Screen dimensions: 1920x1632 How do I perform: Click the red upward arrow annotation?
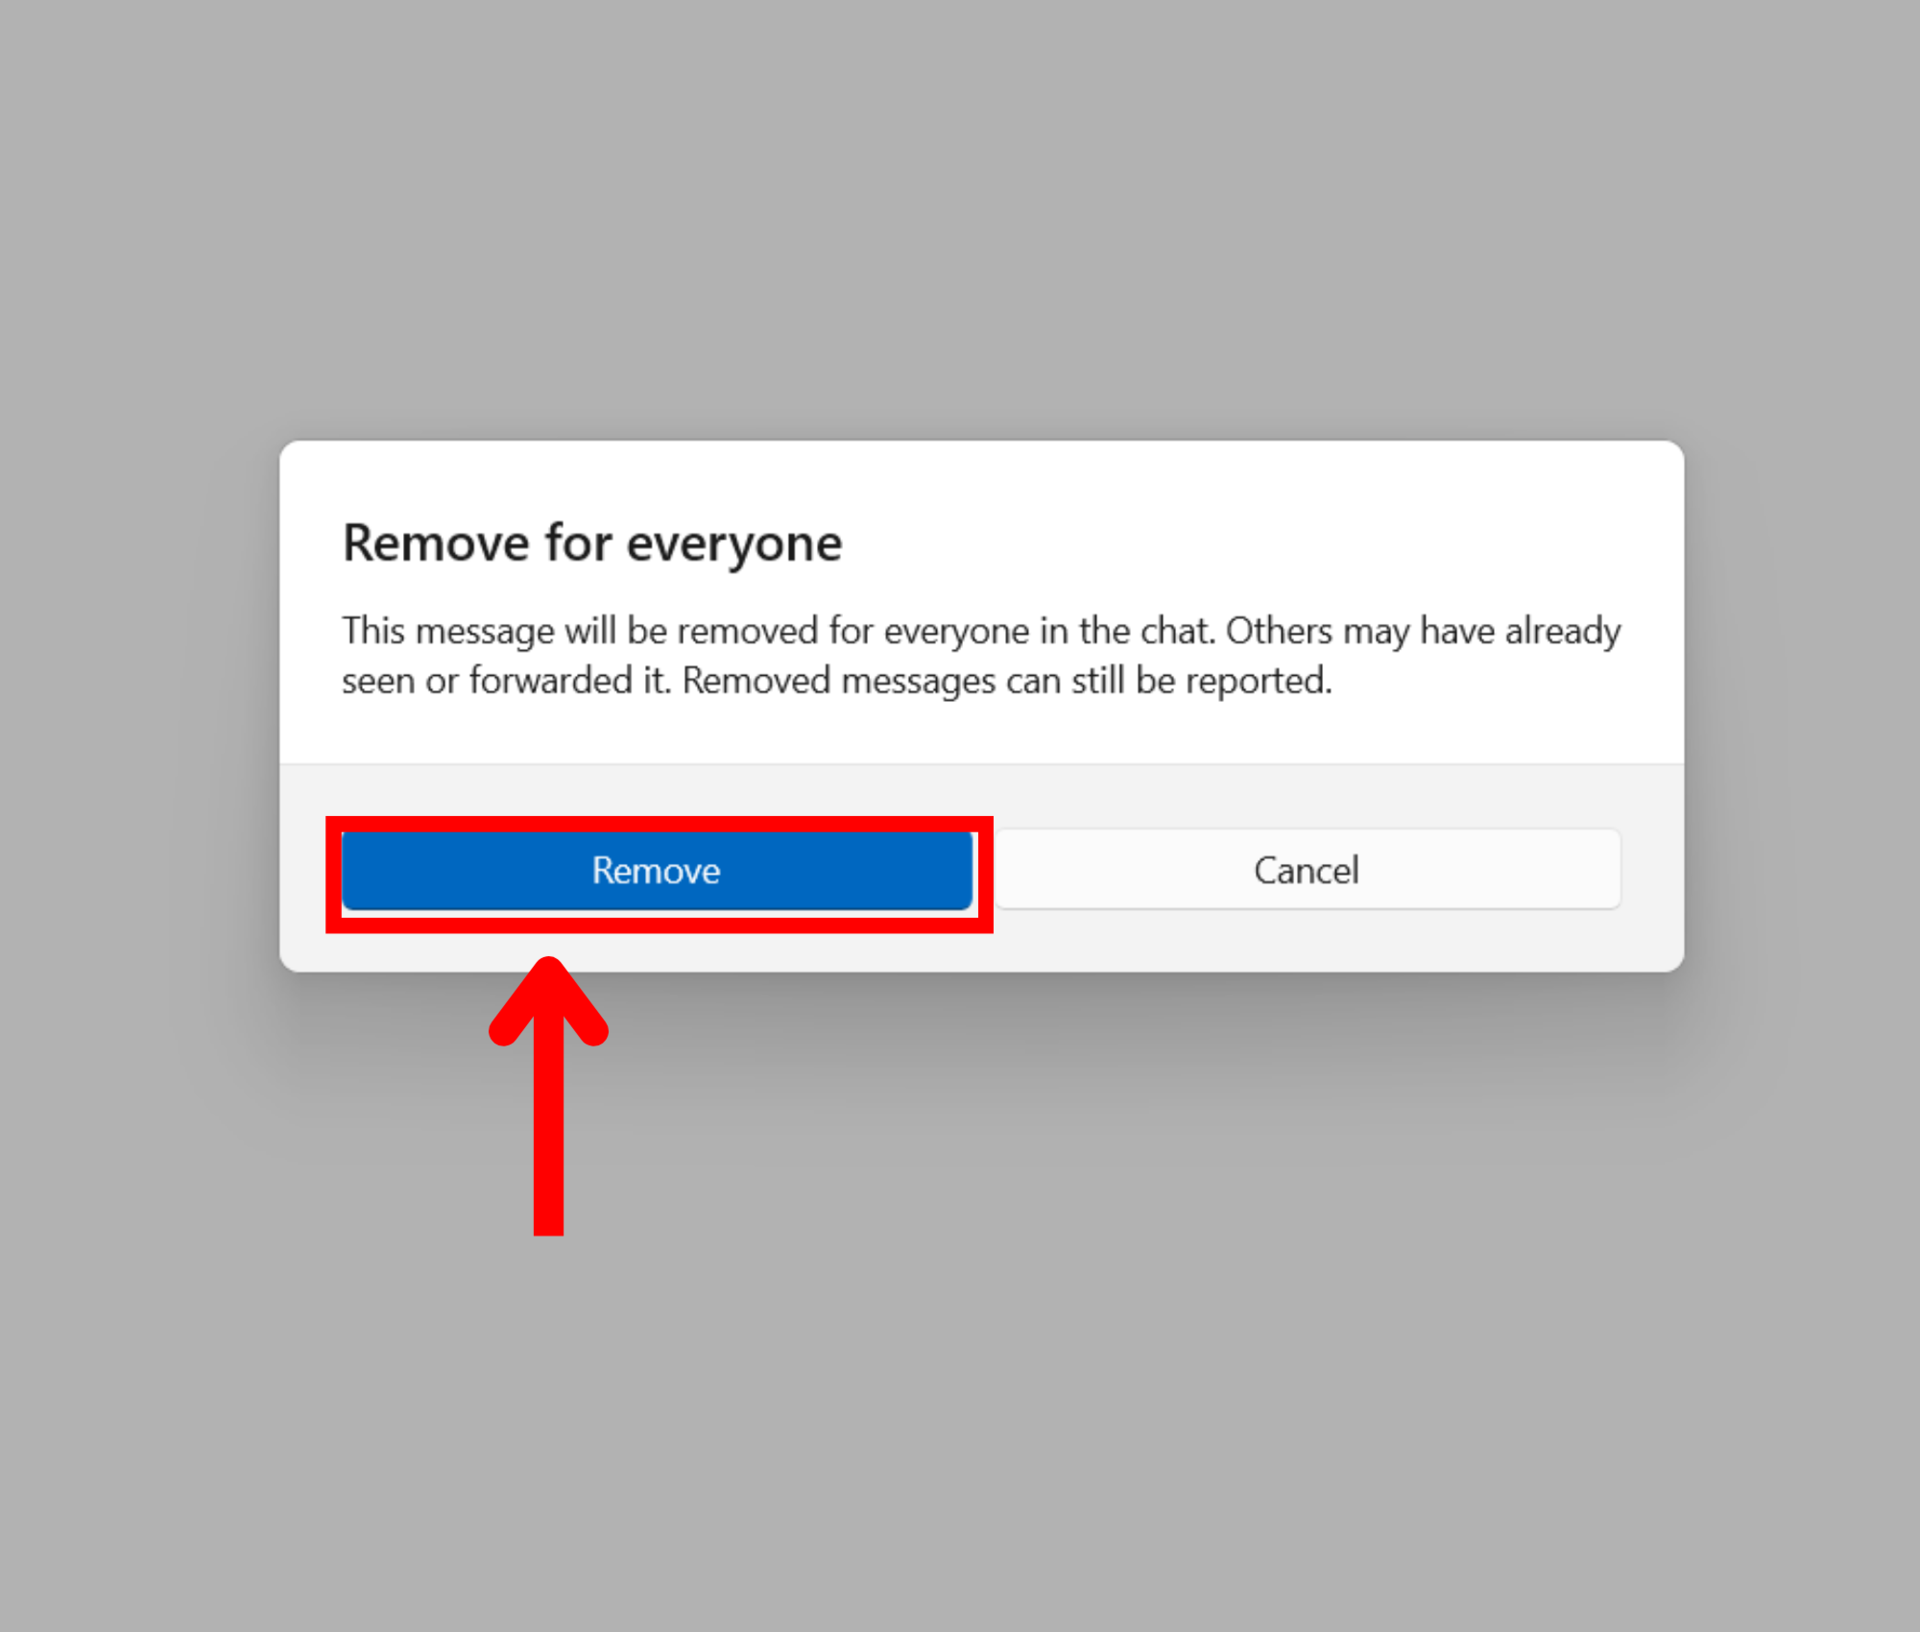[548, 1096]
